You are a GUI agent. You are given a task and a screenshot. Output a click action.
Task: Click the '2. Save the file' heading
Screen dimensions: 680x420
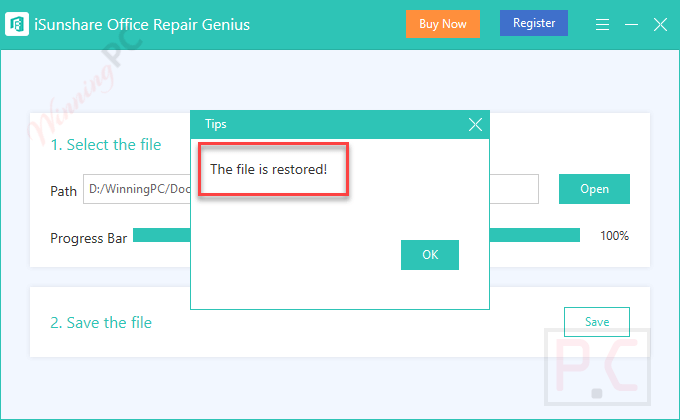click(101, 322)
